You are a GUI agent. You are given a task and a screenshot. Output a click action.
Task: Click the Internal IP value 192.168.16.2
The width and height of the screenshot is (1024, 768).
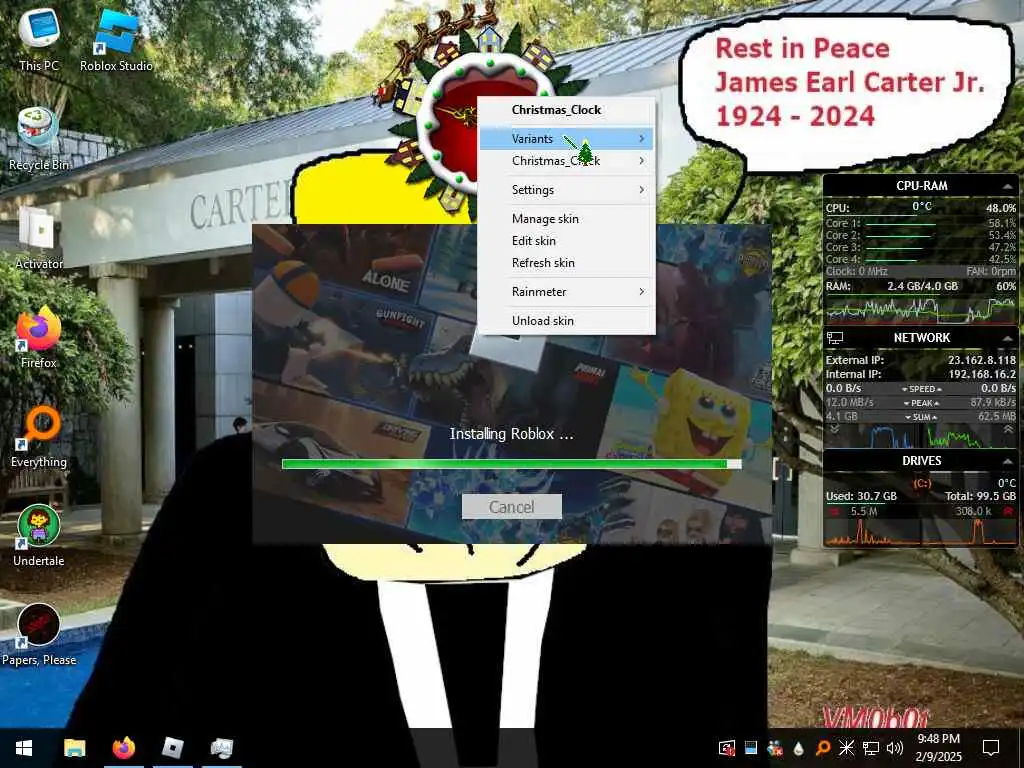coord(982,374)
